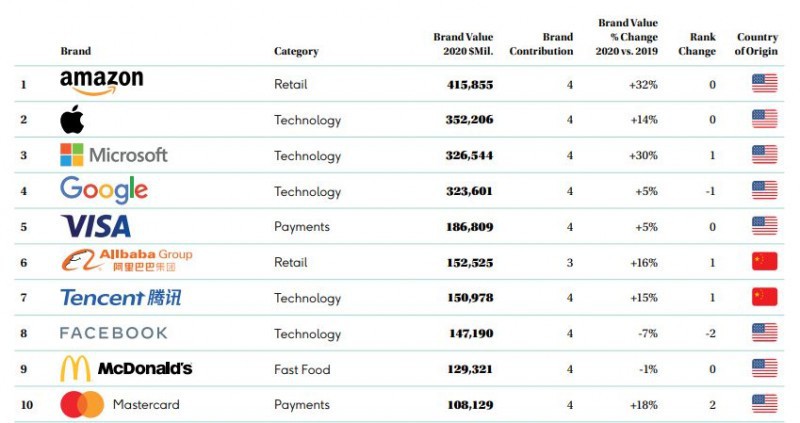Select the VISA logo
Viewport: 800px width, 423px height.
click(96, 226)
